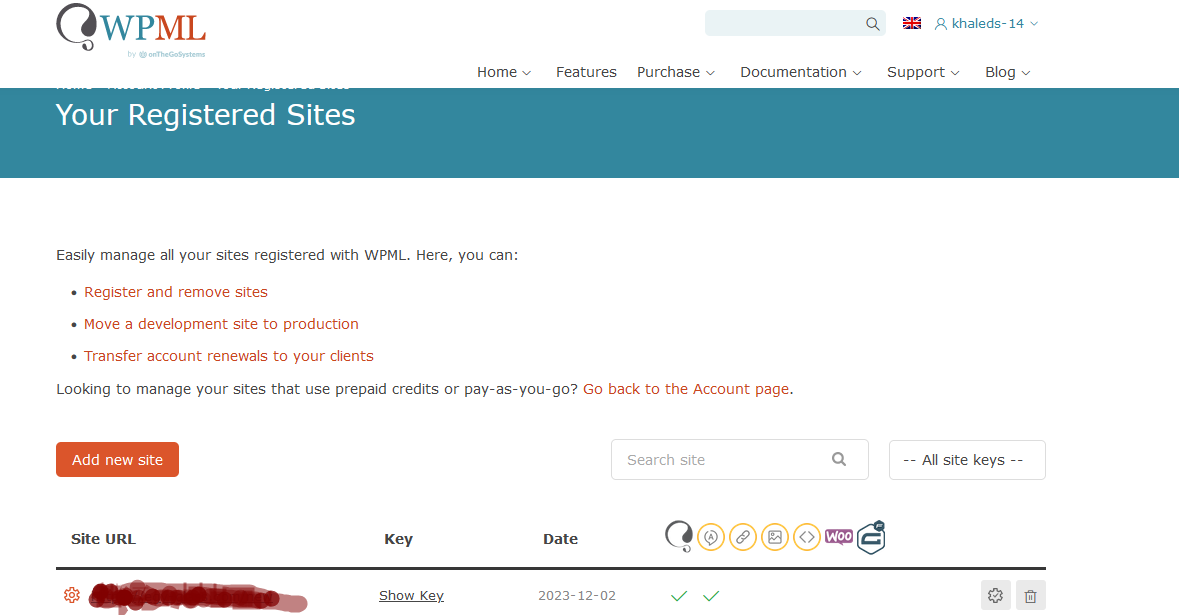Image resolution: width=1179 pixels, height=615 pixels.
Task: Click the link icon in column header
Action: 743,538
